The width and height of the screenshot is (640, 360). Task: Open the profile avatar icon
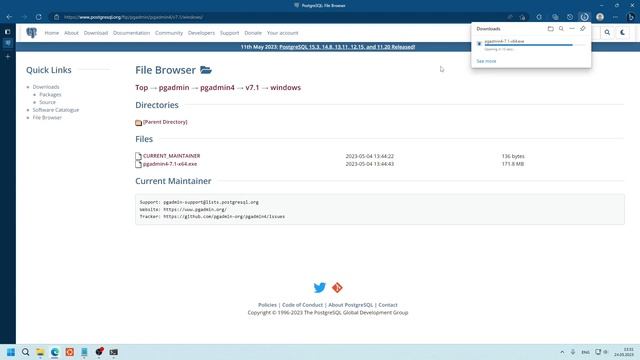pos(600,17)
